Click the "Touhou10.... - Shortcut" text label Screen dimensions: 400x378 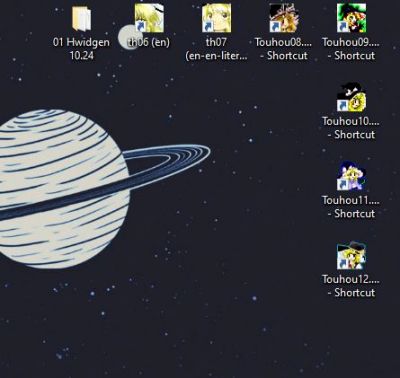point(351,128)
